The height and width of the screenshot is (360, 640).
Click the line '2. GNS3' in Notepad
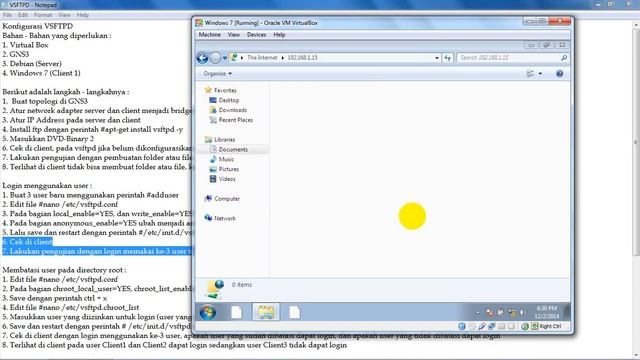click(x=16, y=54)
